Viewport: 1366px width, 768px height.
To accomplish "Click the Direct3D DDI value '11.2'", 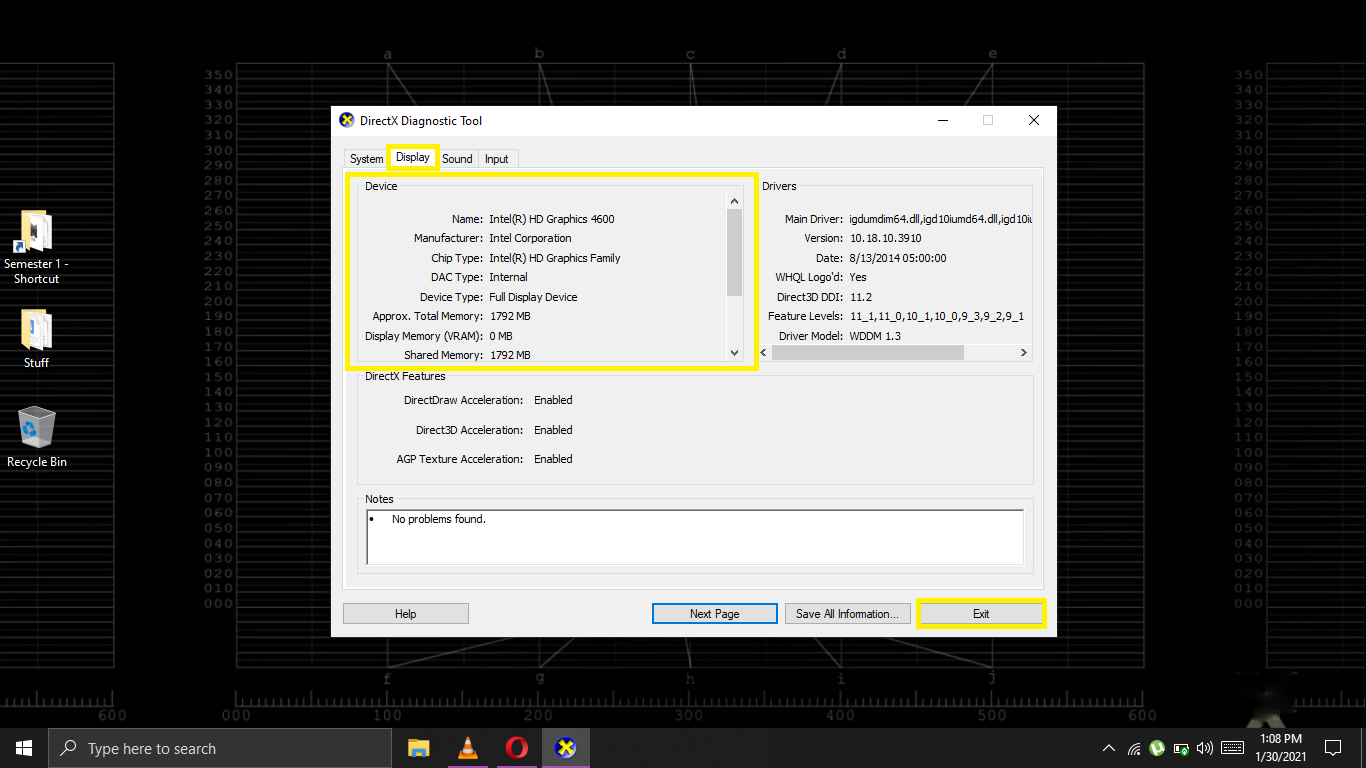I will click(x=861, y=297).
